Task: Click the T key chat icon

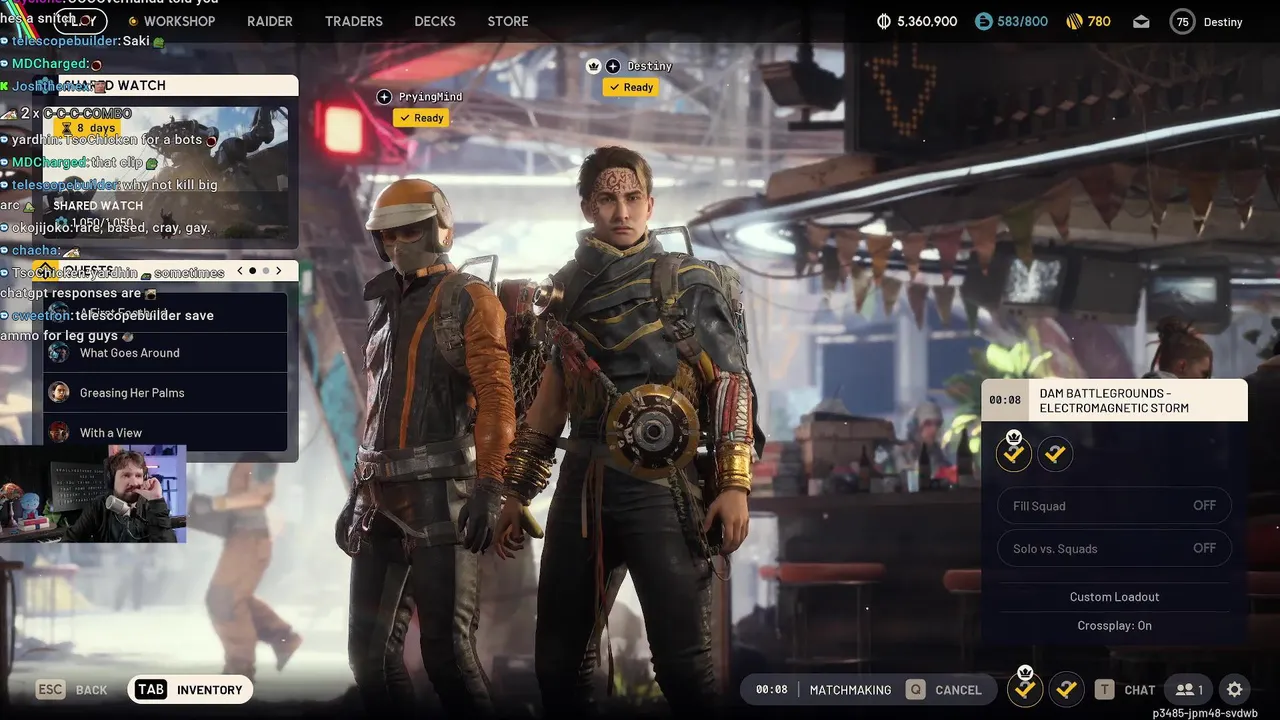Action: [x=1104, y=689]
